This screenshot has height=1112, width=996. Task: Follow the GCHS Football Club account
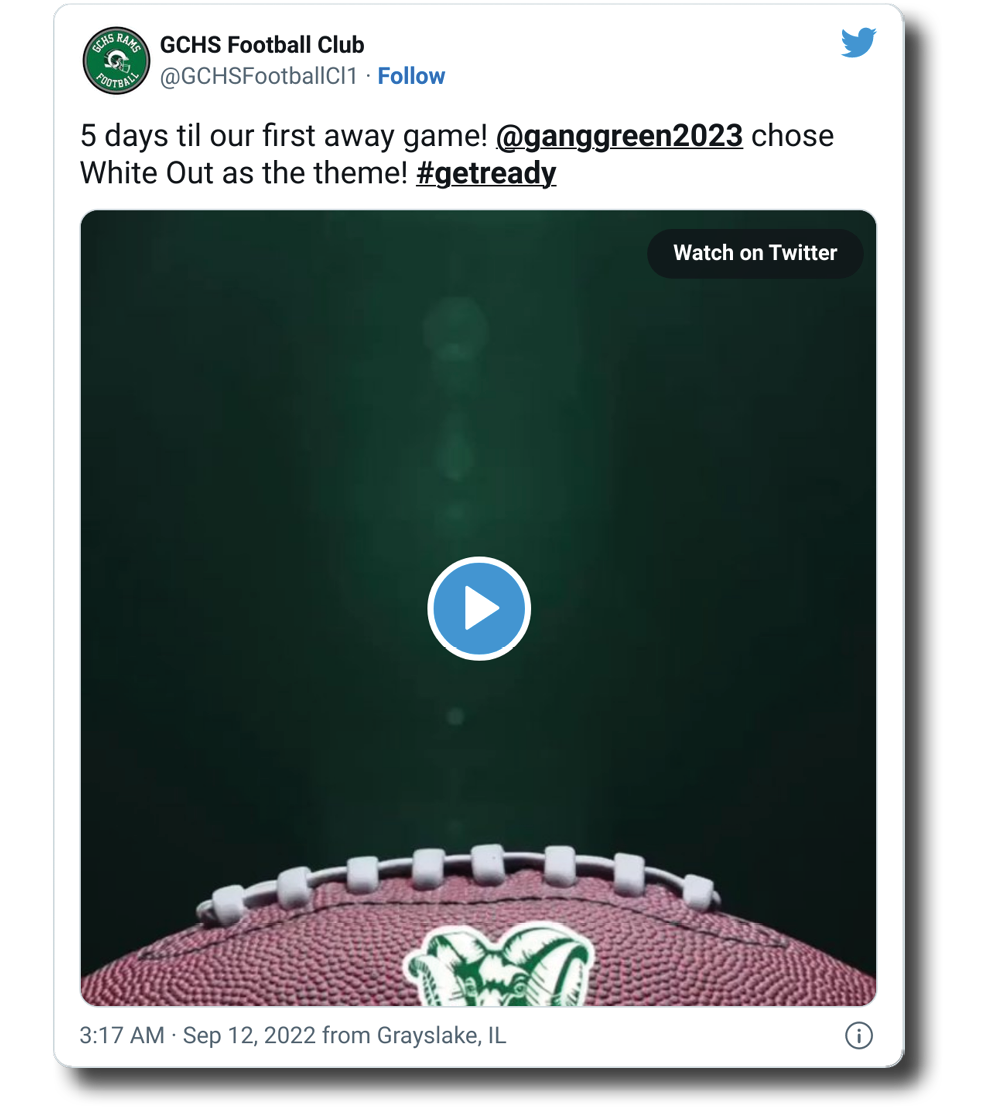coord(411,76)
